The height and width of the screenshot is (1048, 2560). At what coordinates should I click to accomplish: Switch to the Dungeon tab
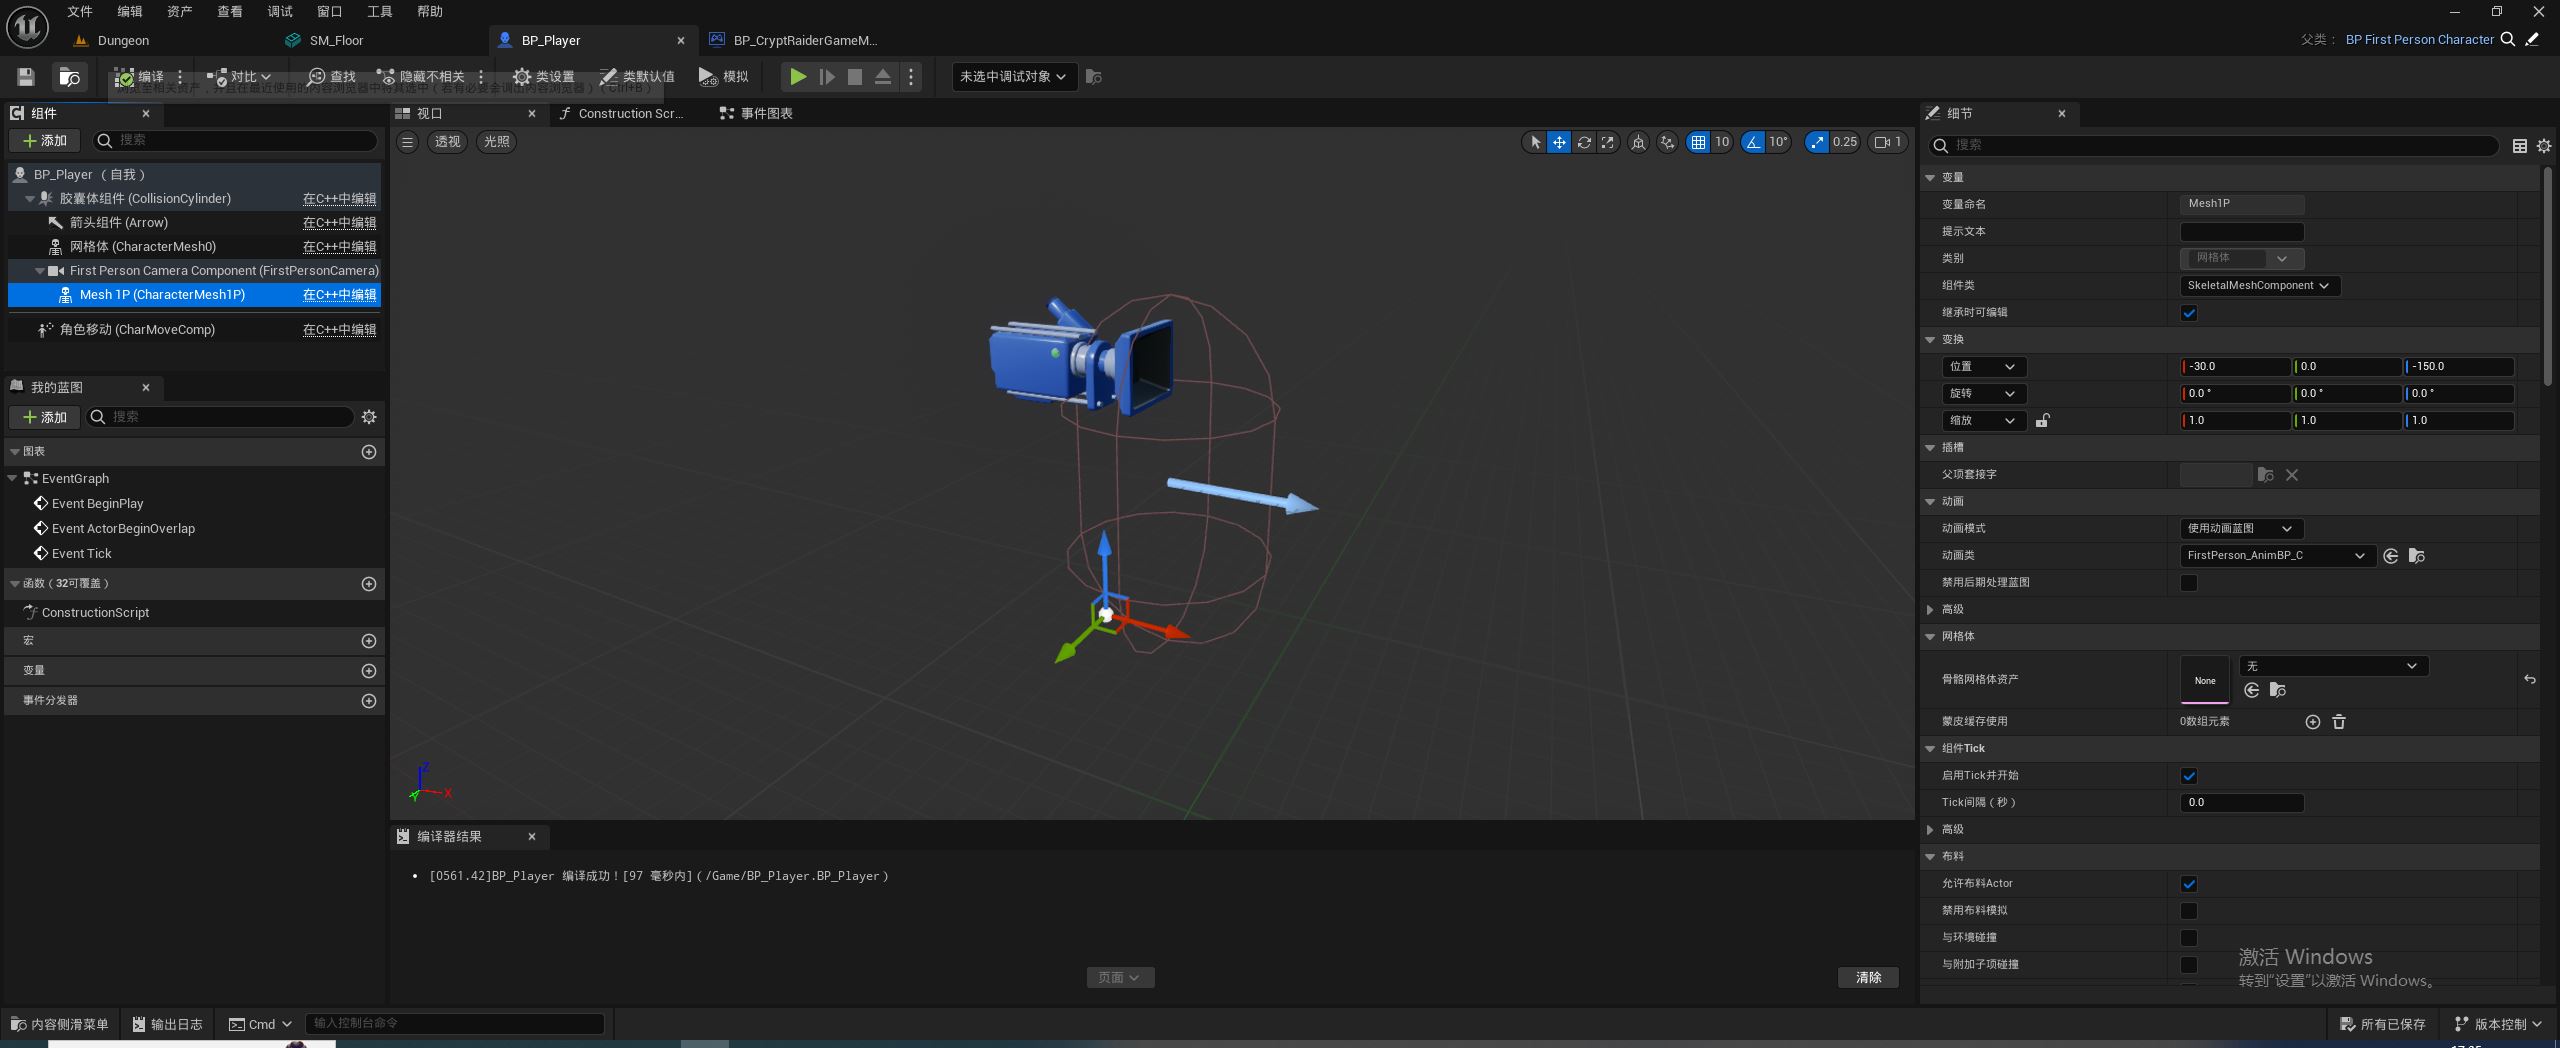[x=123, y=41]
